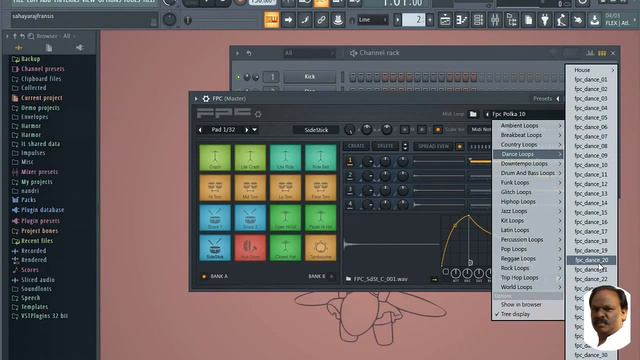Choose Dance Loops from the menu
The height and width of the screenshot is (360, 640).
[x=528, y=154]
